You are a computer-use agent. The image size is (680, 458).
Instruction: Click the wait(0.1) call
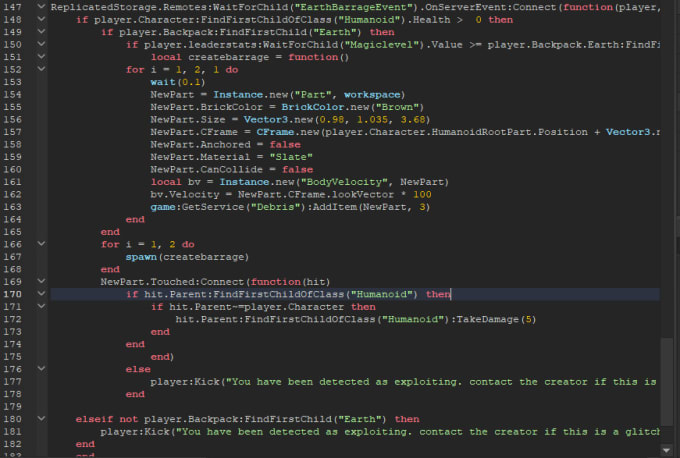point(178,82)
